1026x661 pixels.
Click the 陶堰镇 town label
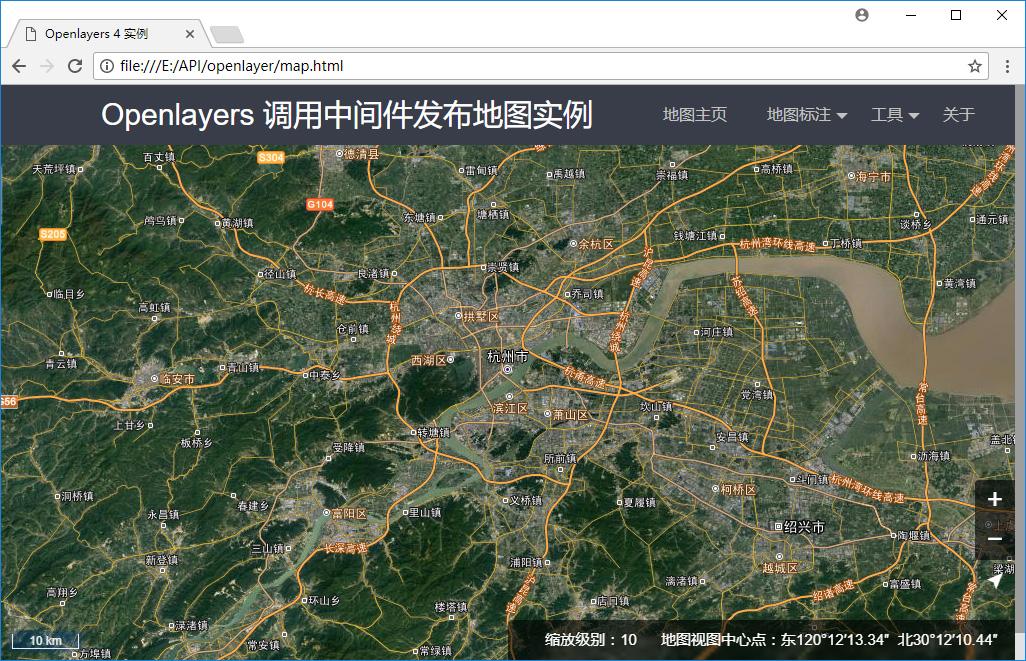[x=914, y=535]
